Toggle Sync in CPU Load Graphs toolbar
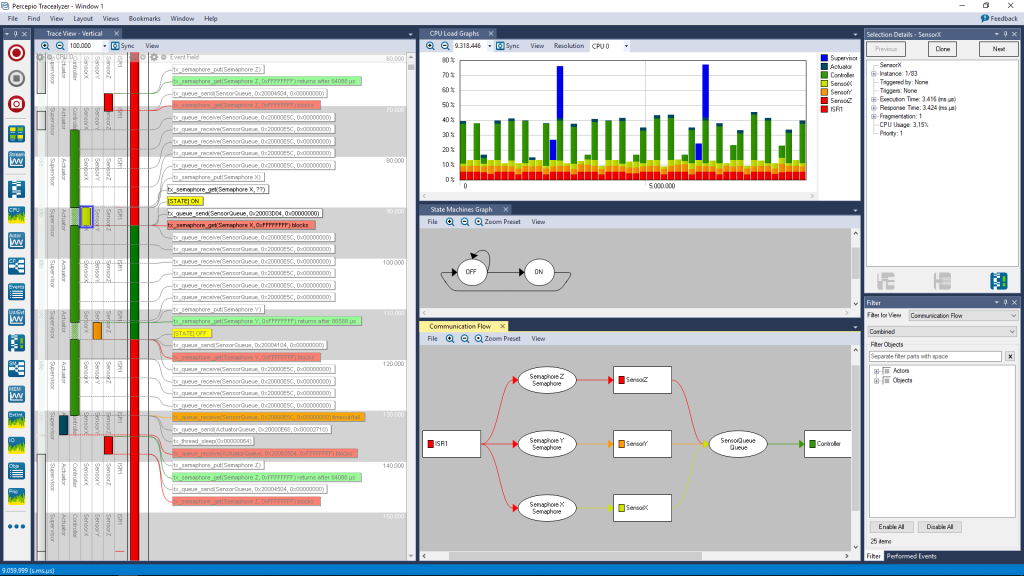The image size is (1024, 576). coord(508,46)
